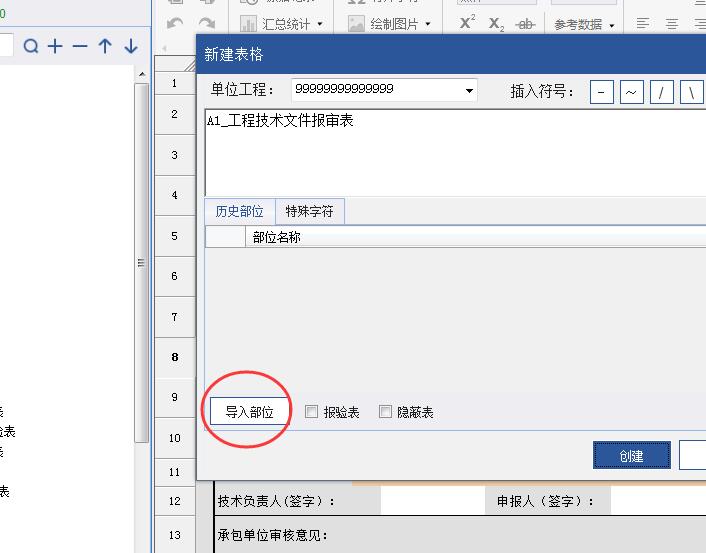Screen dimensions: 706x553
Task: Apply subscript X₂ formatting
Action: [496, 24]
